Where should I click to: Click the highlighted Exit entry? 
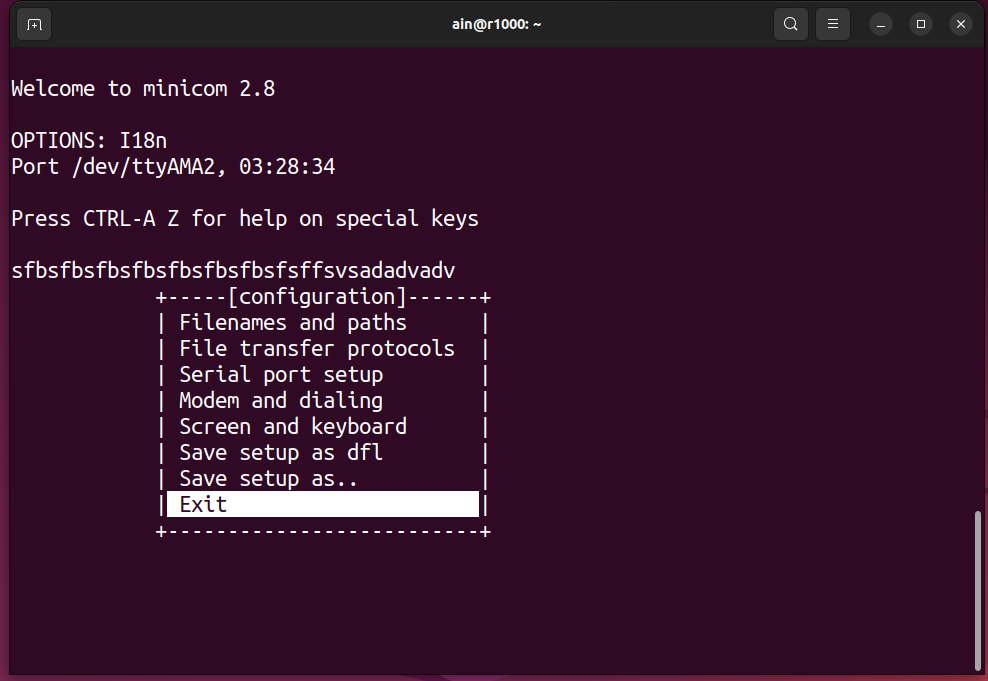(323, 504)
